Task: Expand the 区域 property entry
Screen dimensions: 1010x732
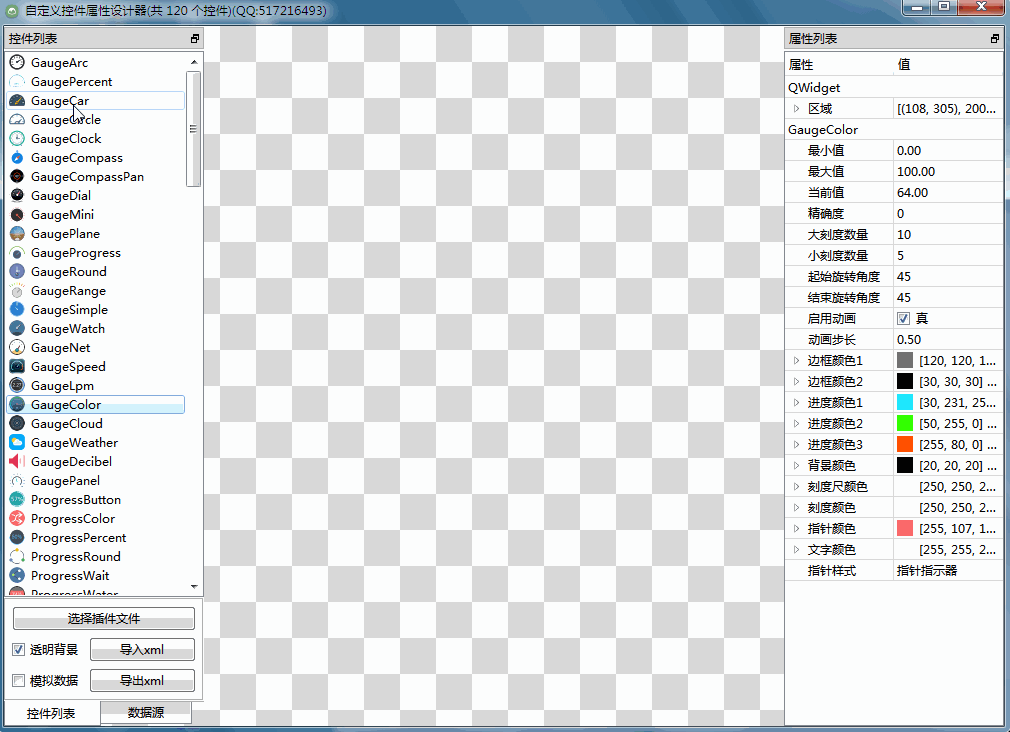Action: coord(795,108)
